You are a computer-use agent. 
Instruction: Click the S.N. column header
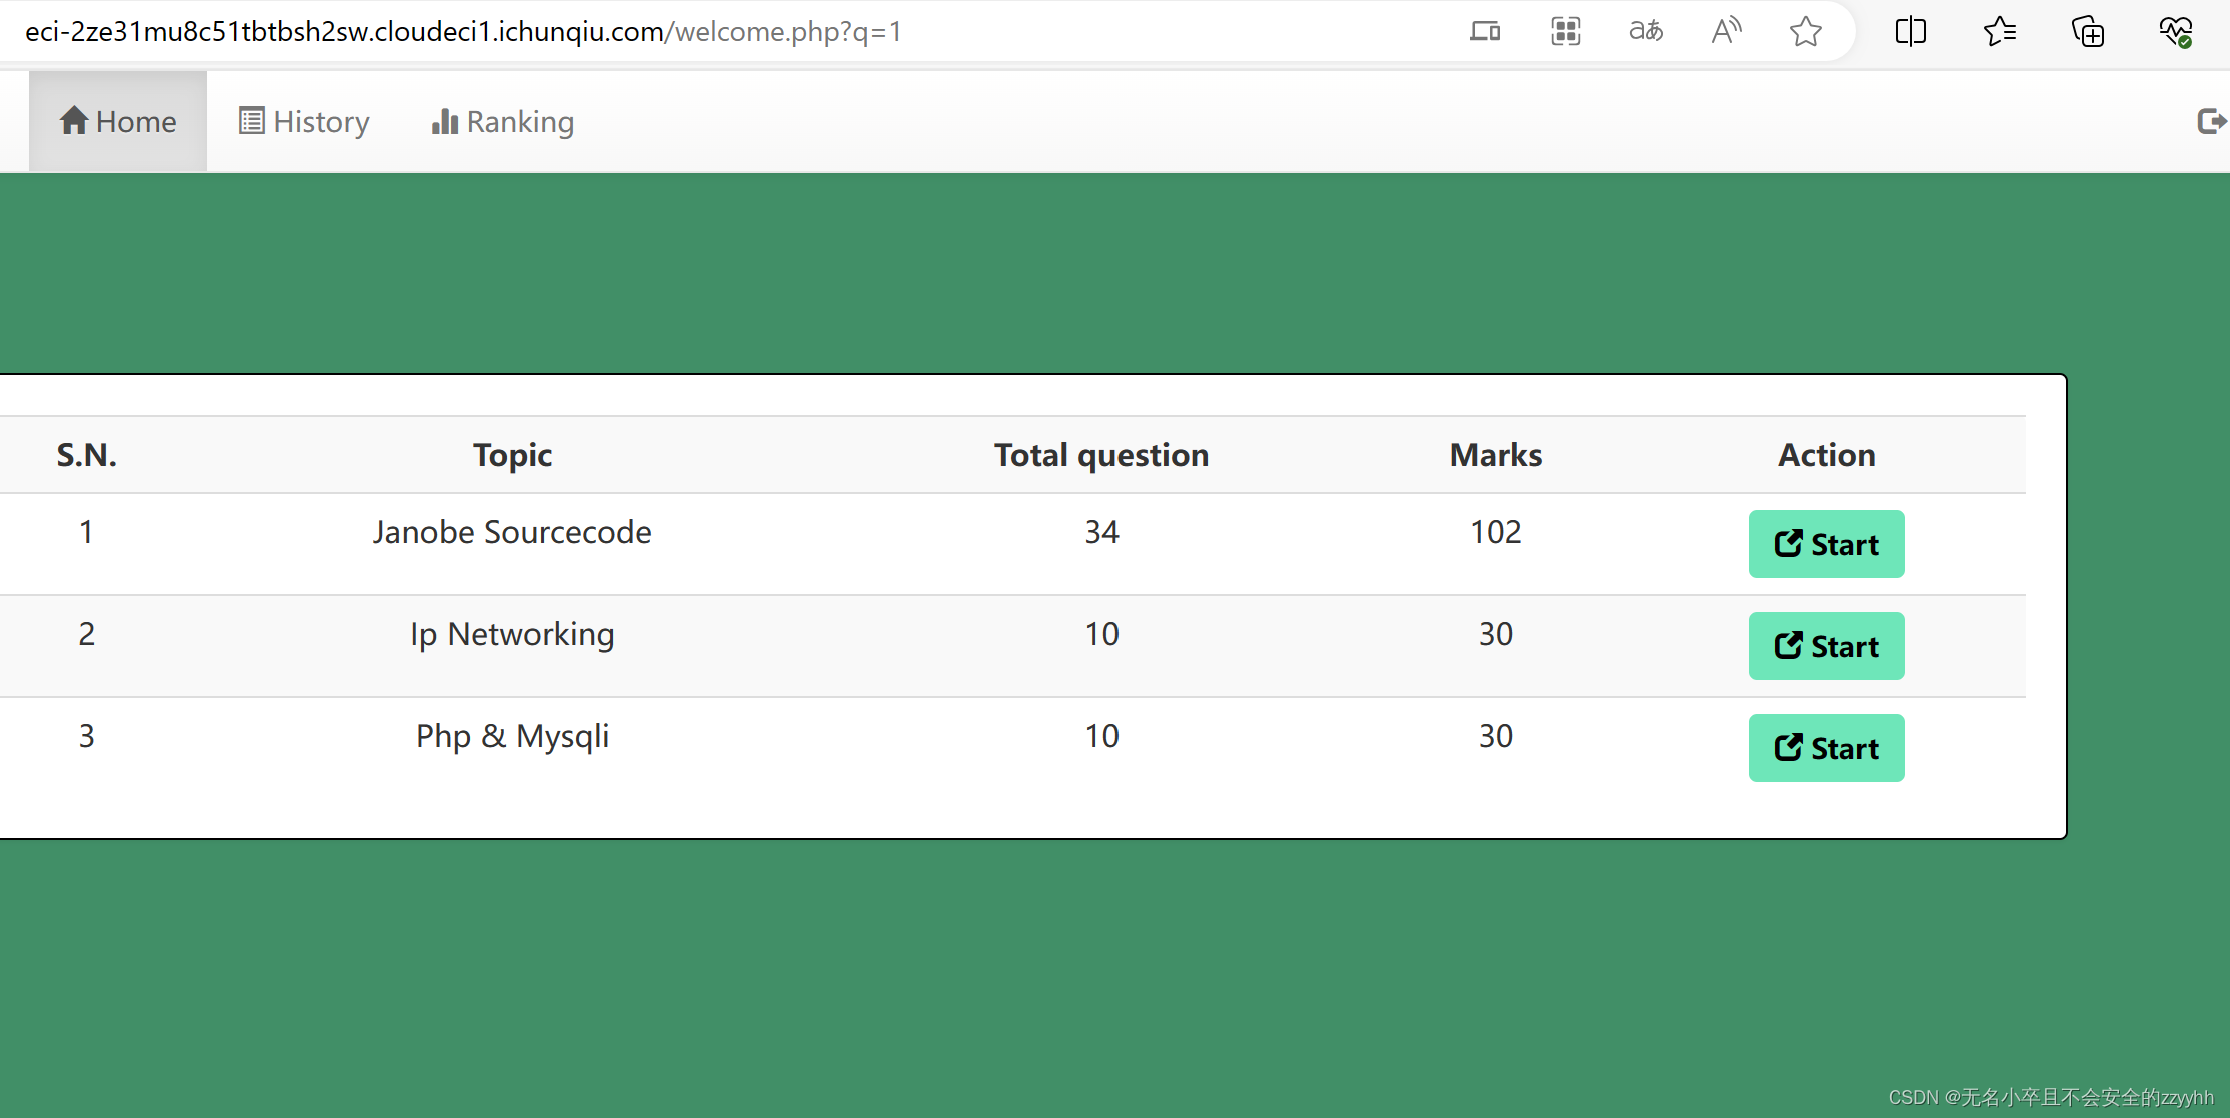[86, 455]
